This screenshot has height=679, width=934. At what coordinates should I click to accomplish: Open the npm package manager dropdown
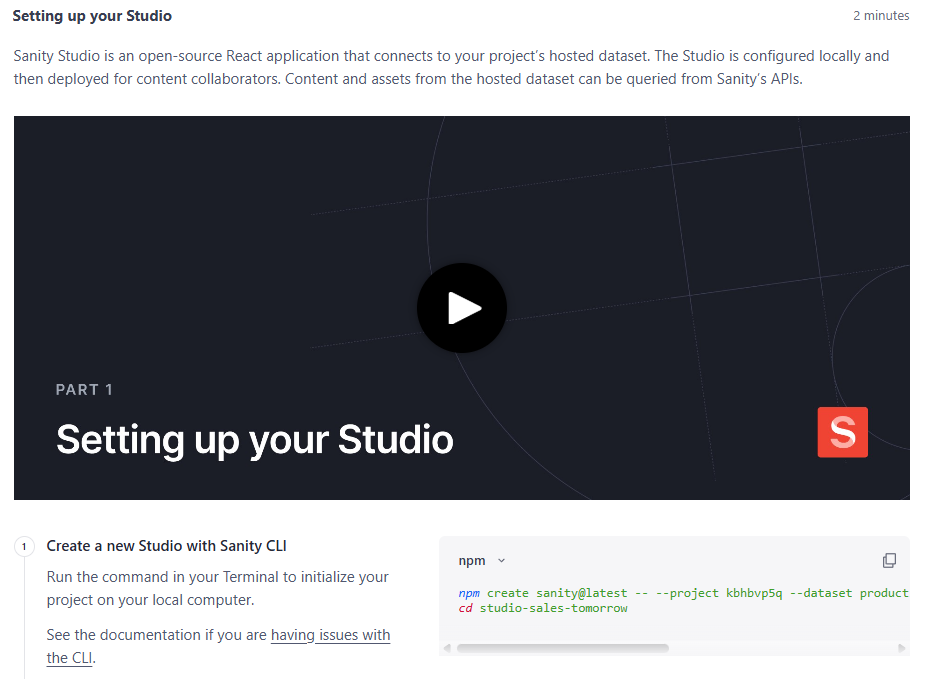[482, 560]
